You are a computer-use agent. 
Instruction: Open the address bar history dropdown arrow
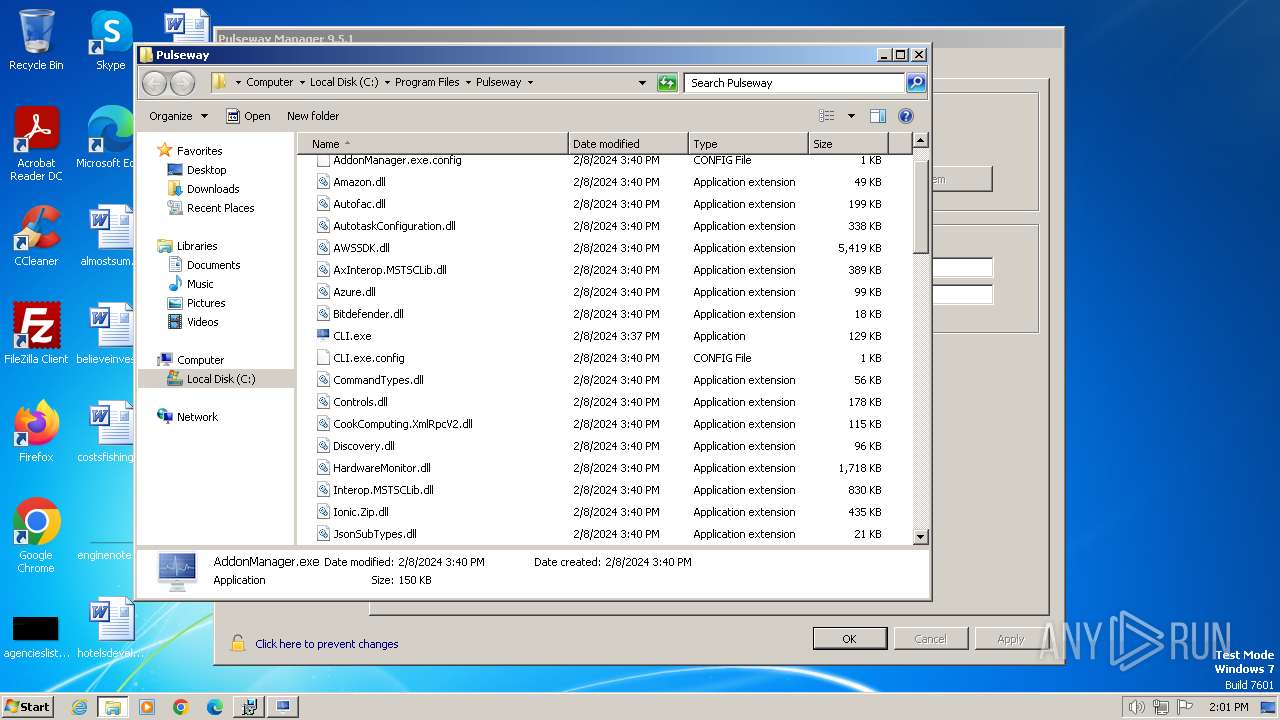click(642, 83)
